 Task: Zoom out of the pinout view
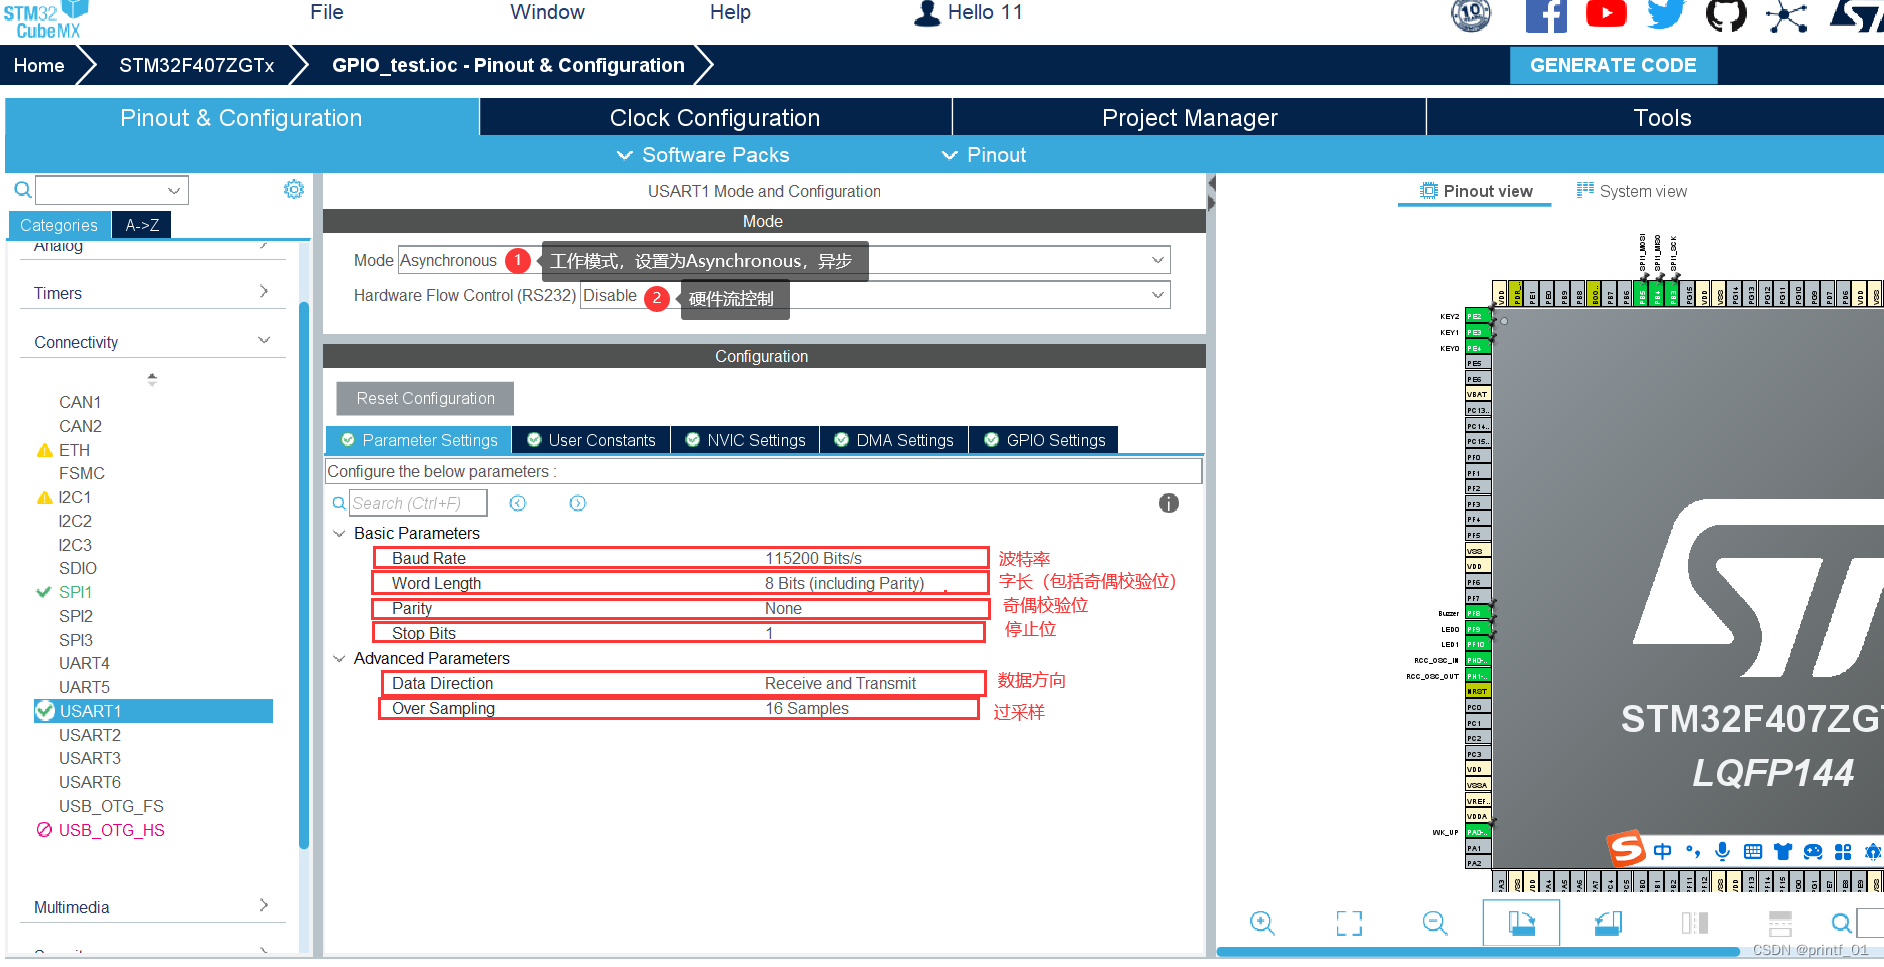tap(1435, 923)
